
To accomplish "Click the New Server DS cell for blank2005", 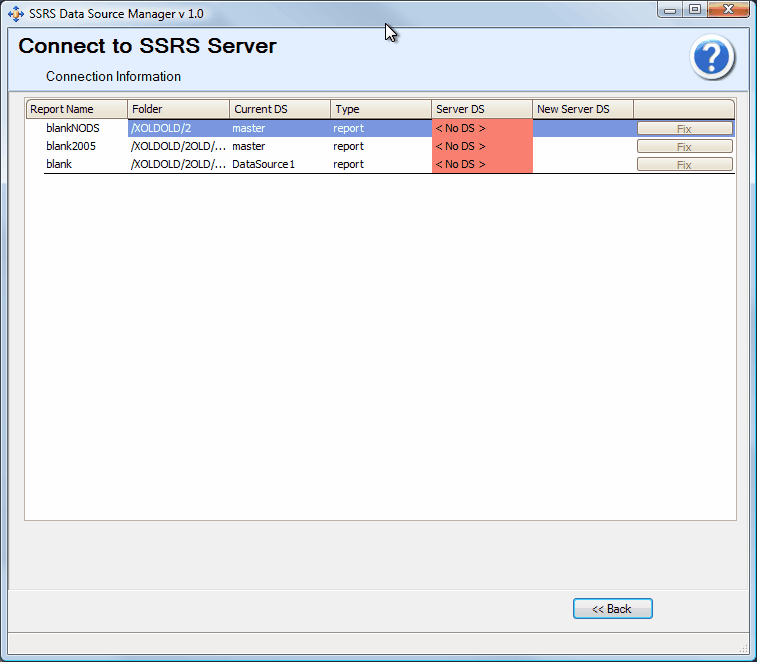I will 583,146.
